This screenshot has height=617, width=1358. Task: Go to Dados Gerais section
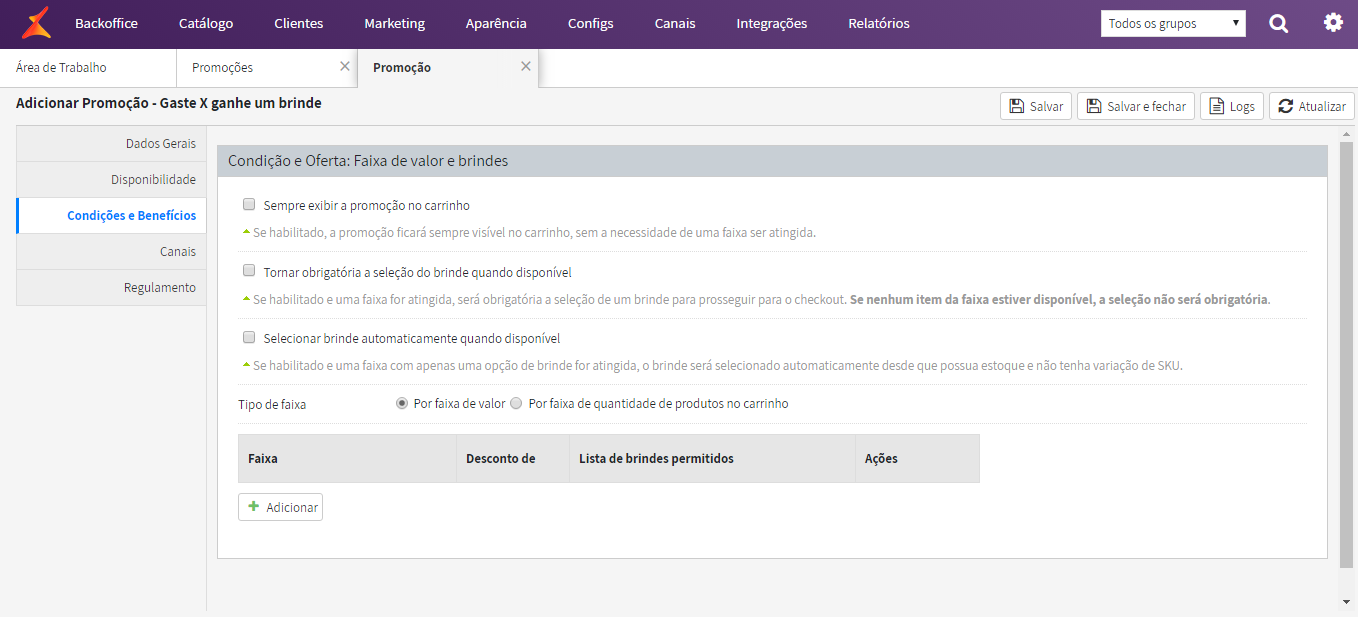click(111, 143)
